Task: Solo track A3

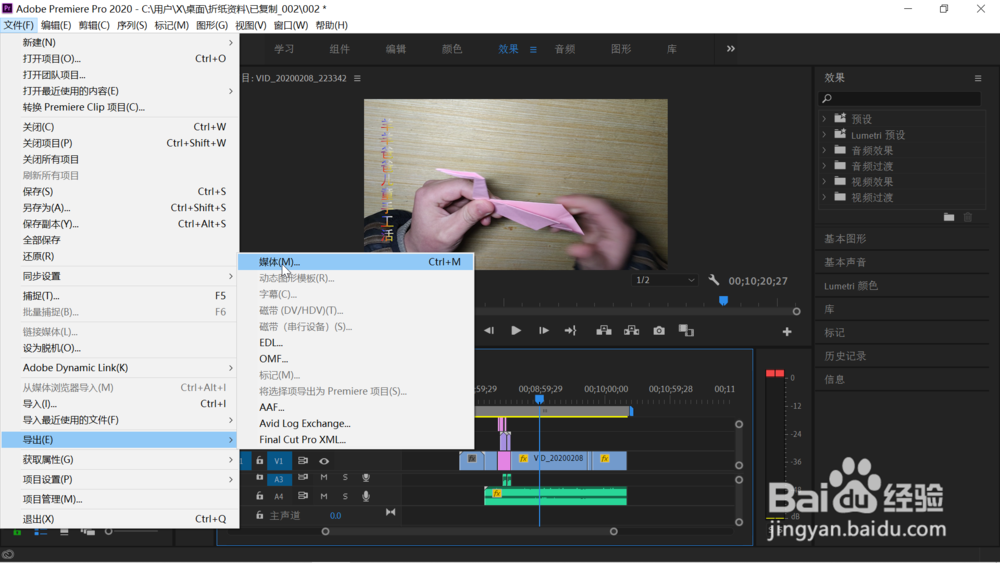Action: 345,478
